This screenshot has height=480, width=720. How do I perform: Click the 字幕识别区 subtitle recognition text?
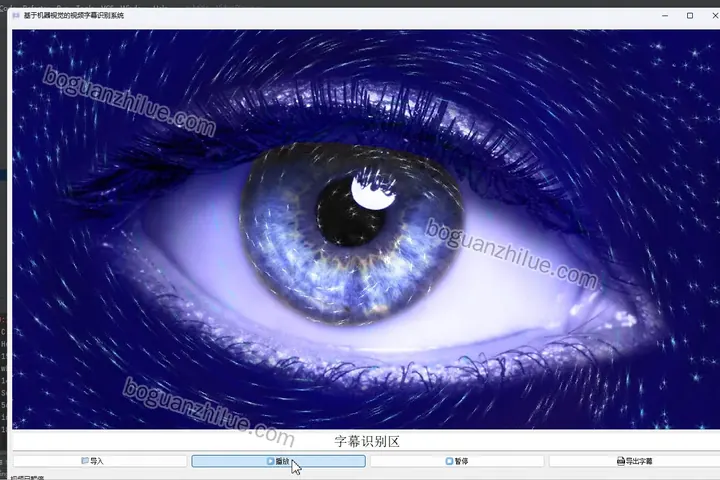(x=367, y=441)
